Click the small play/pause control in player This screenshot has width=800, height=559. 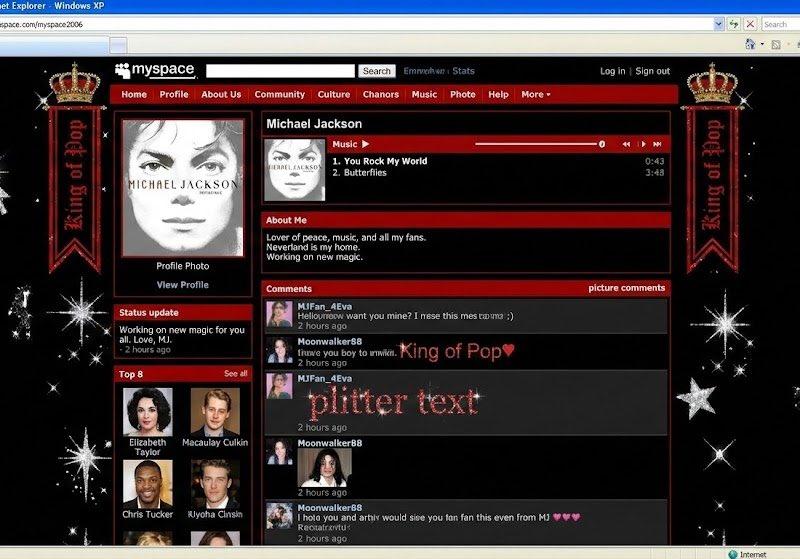(643, 144)
